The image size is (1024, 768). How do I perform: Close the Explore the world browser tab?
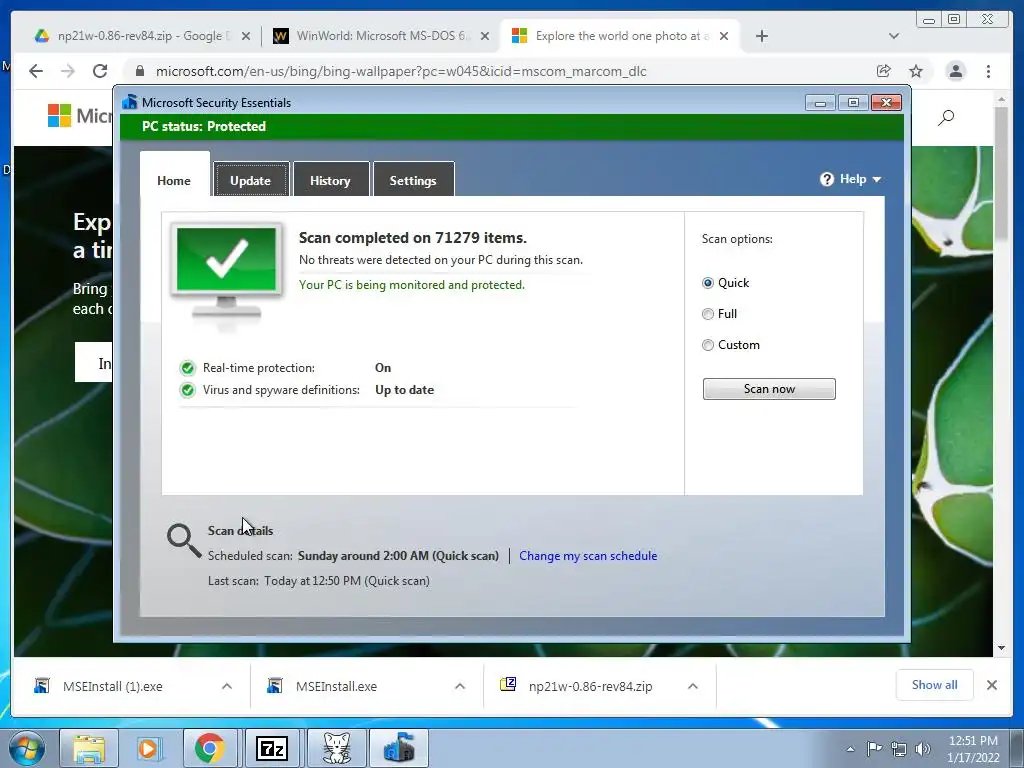tap(724, 37)
